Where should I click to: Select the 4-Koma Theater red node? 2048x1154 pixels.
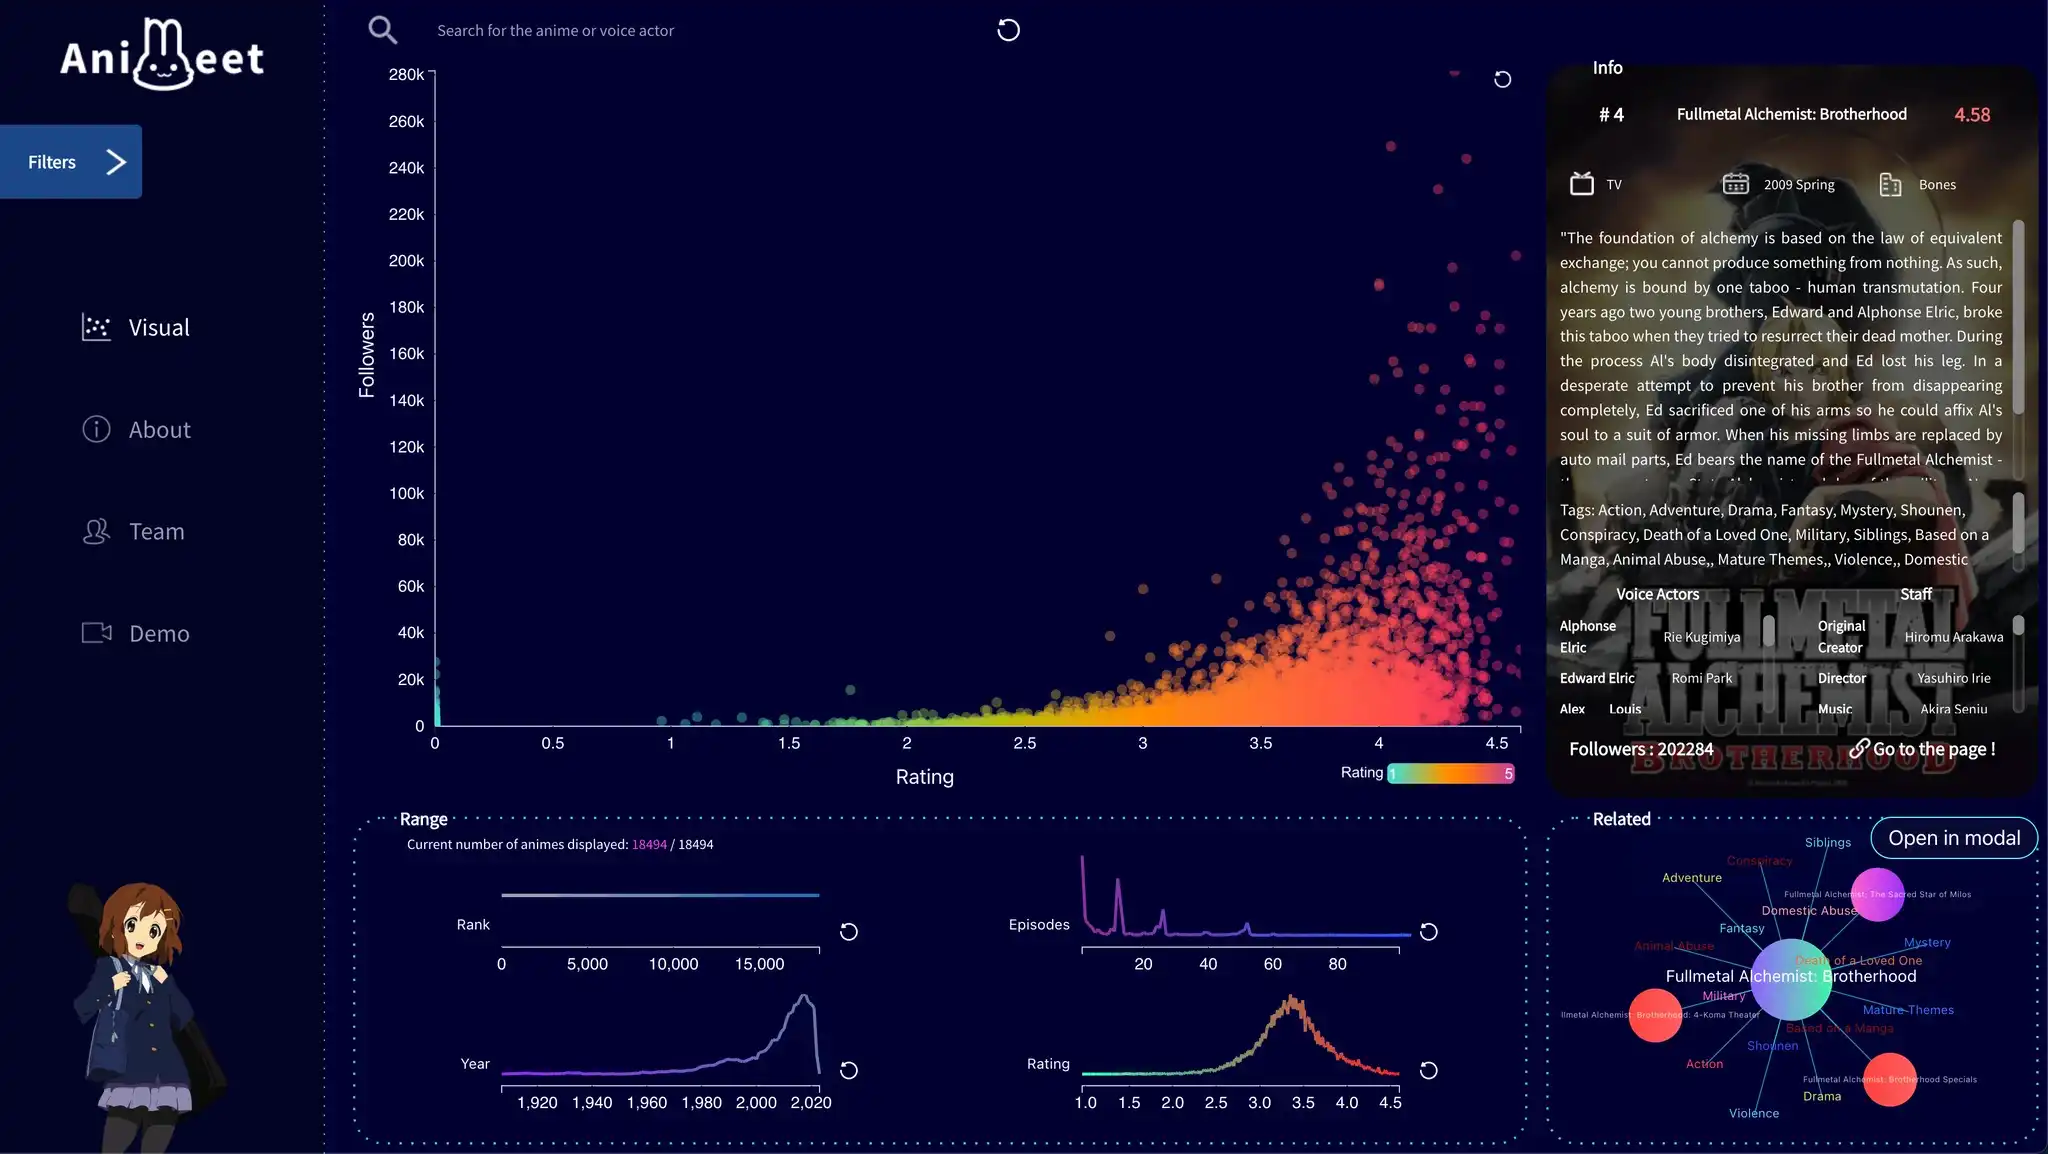click(1655, 1015)
